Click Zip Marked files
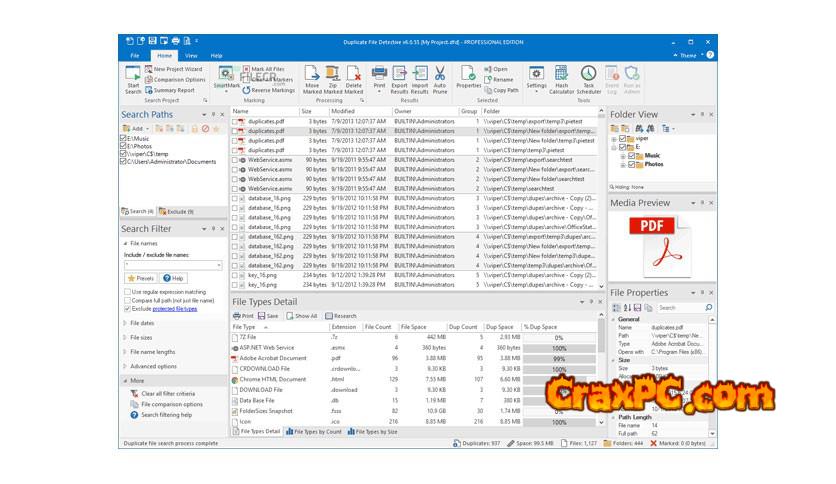The image size is (836, 484). coord(333,79)
